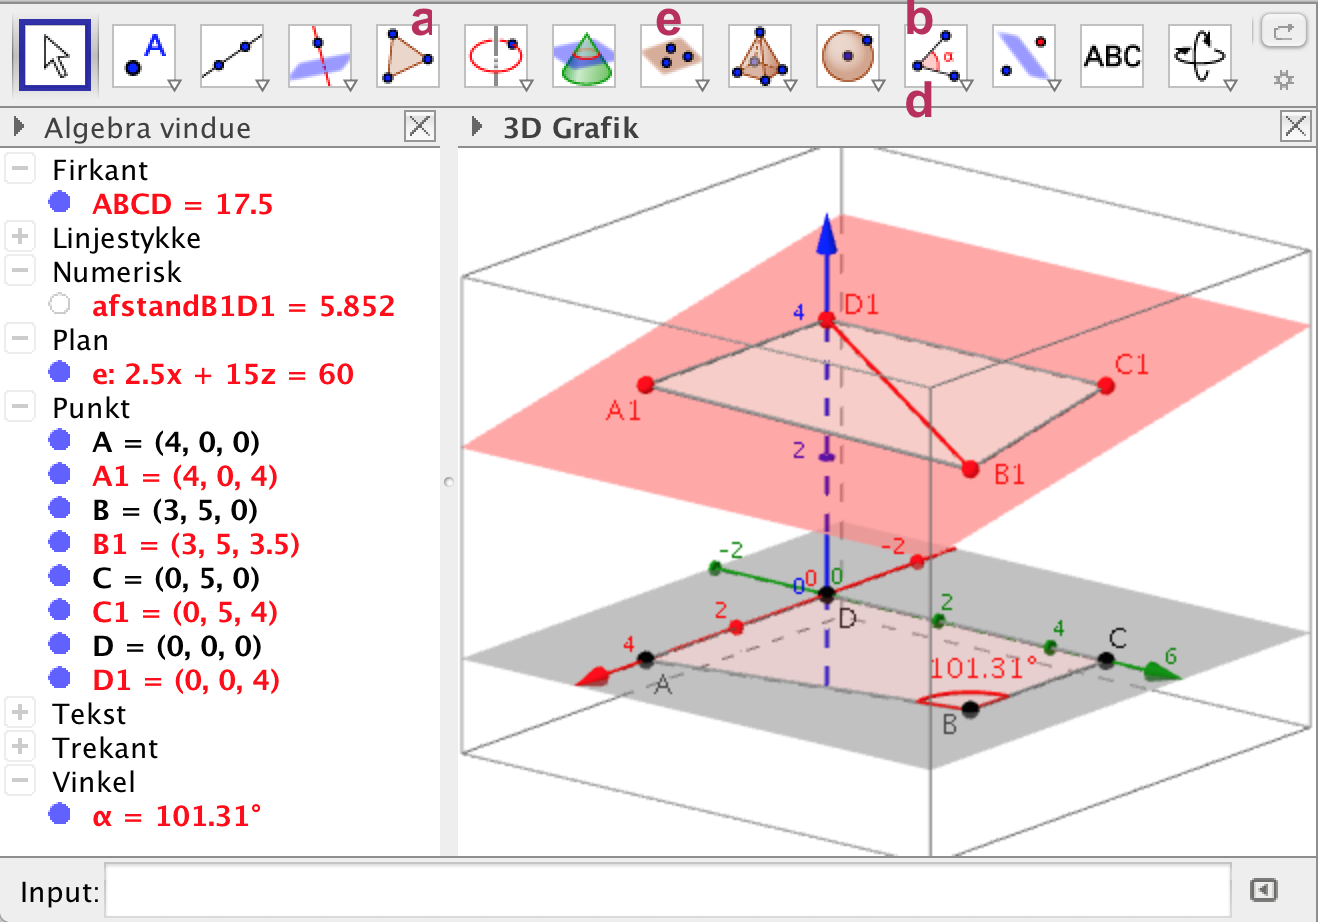The height and width of the screenshot is (922, 1318).
Task: Click point B1 in the 3D view
Action: point(970,468)
